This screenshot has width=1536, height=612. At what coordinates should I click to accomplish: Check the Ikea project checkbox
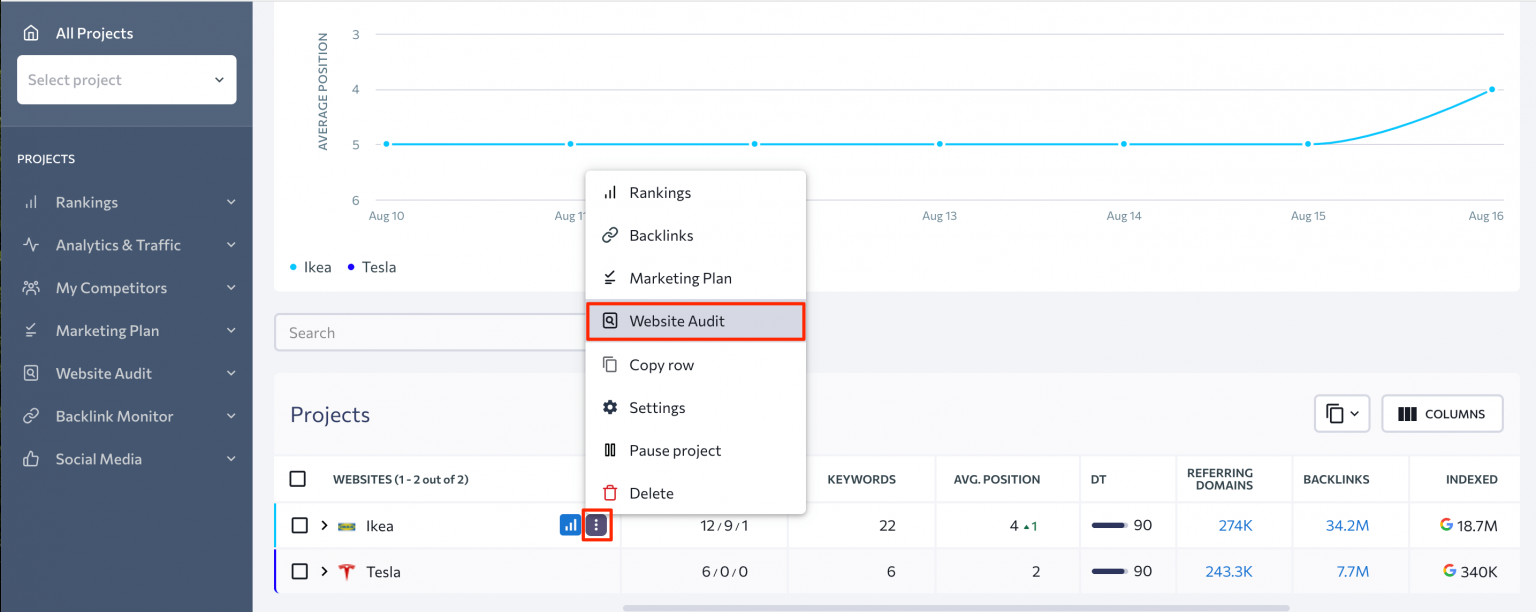coord(299,525)
